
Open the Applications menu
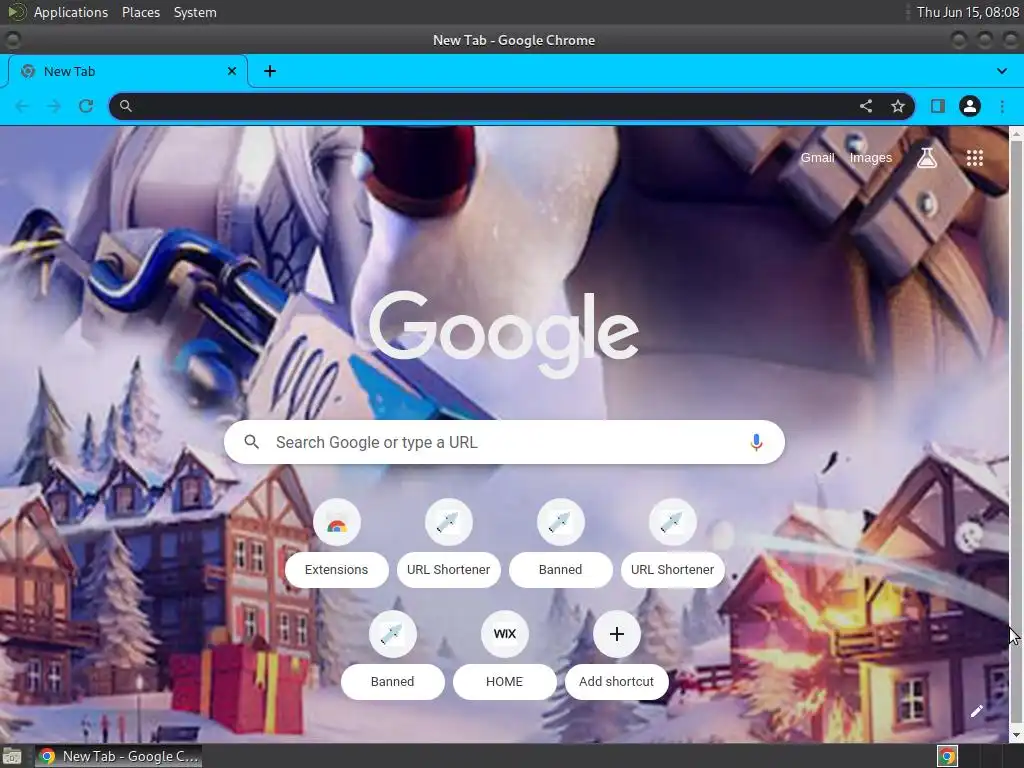pyautogui.click(x=71, y=12)
